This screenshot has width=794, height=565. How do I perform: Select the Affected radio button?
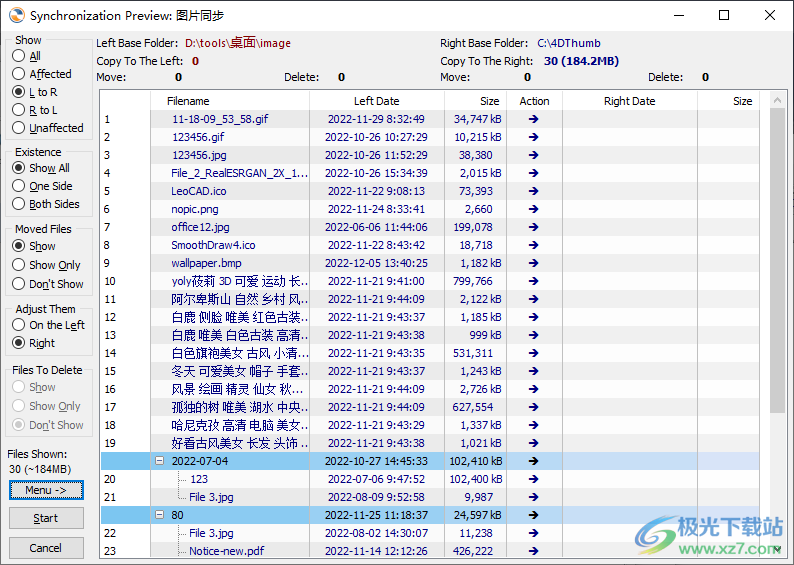click(x=18, y=74)
